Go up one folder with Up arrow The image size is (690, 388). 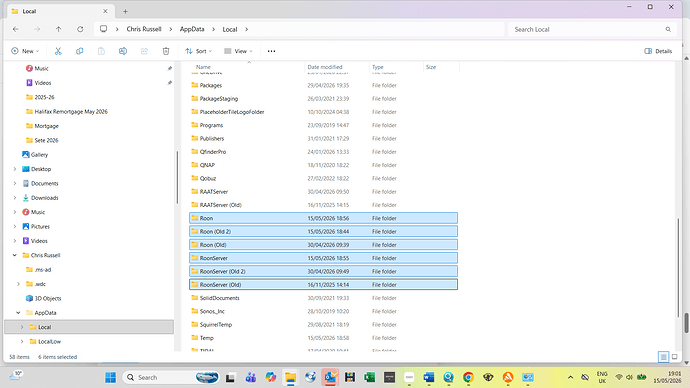click(x=59, y=29)
